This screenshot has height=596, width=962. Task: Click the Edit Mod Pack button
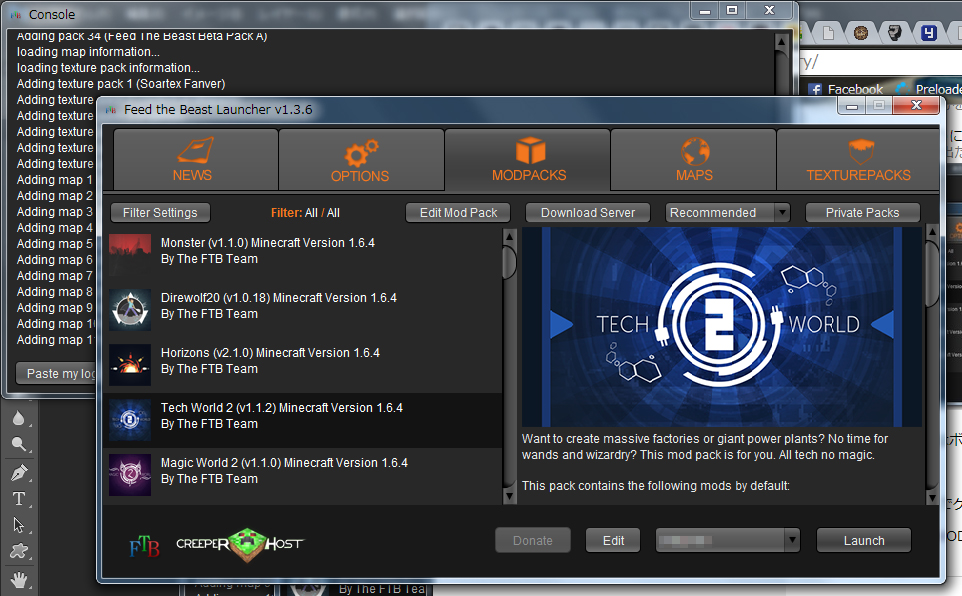click(458, 213)
